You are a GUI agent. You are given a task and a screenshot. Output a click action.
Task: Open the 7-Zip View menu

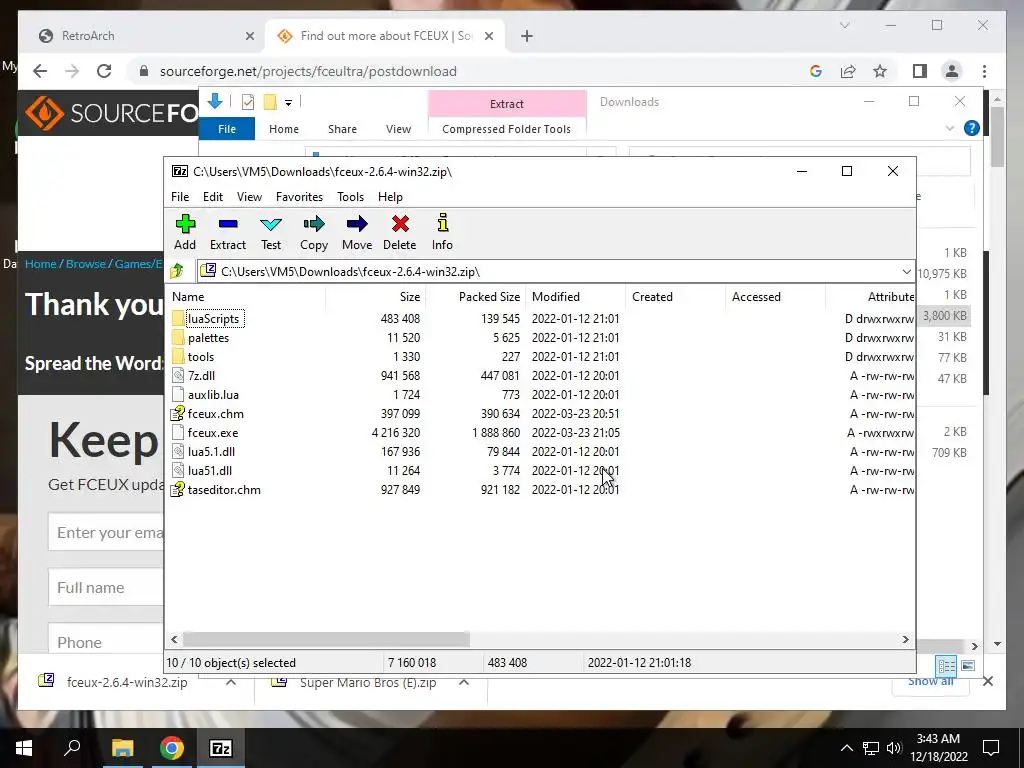tap(249, 197)
